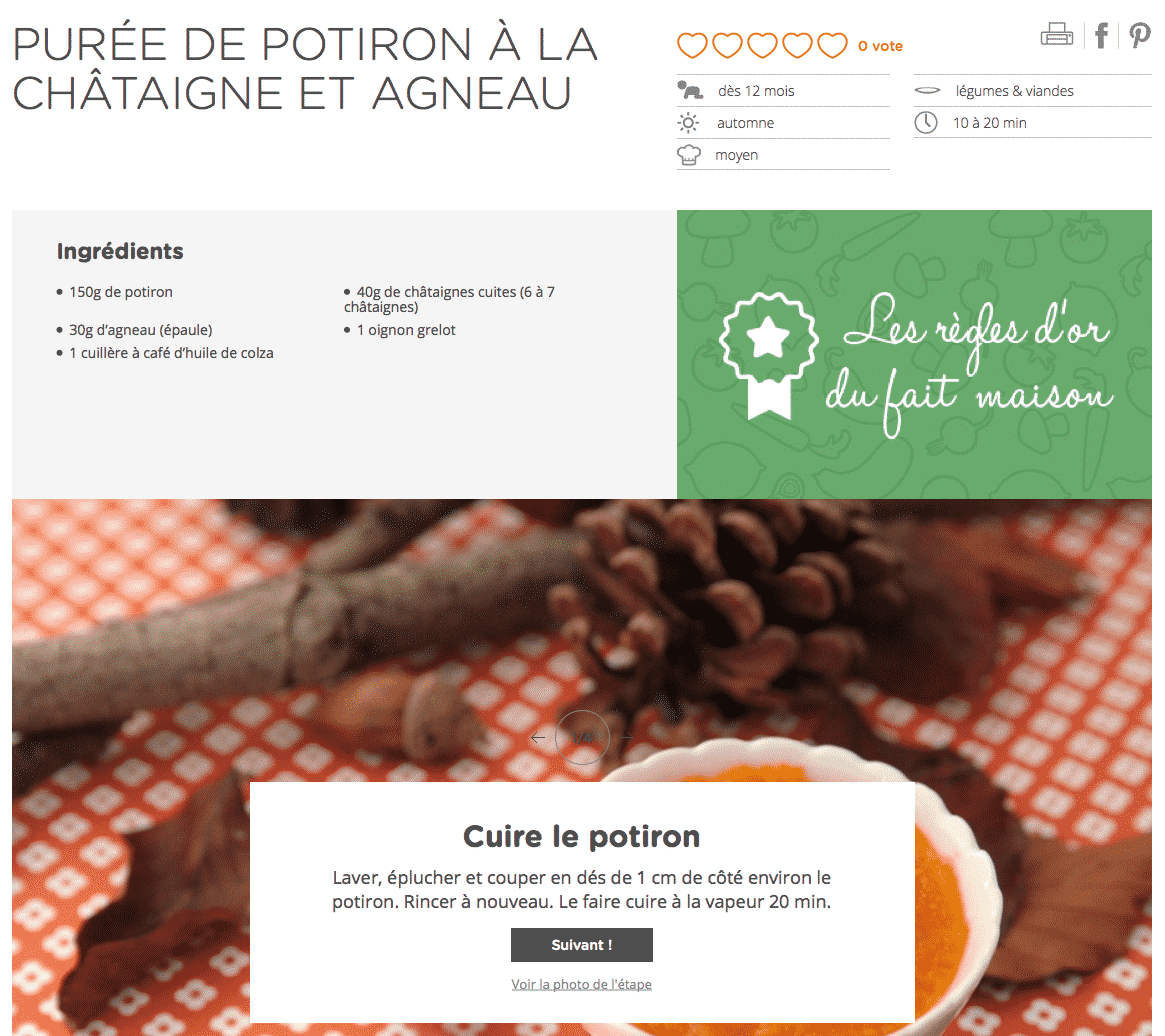
Task: Click the légumes & viandes category icon
Action: [927, 91]
